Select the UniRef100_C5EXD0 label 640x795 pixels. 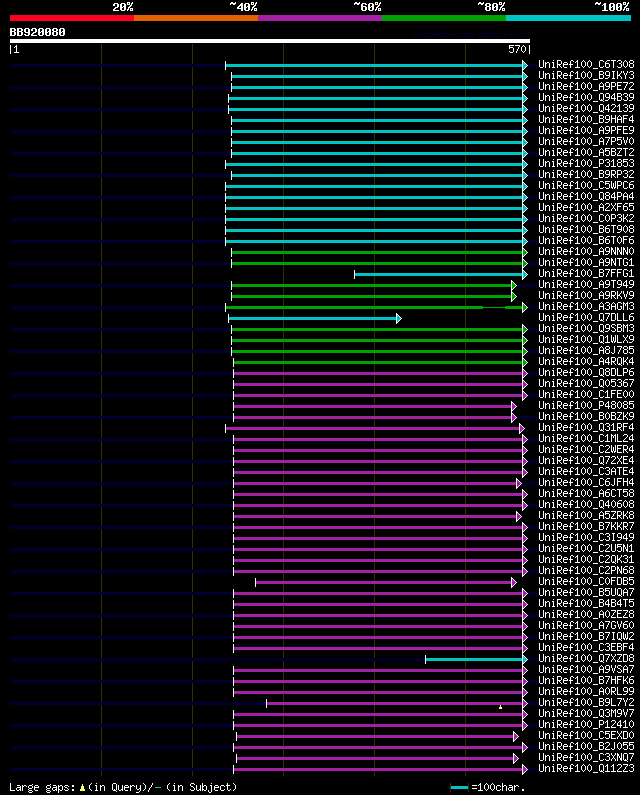(x=586, y=736)
